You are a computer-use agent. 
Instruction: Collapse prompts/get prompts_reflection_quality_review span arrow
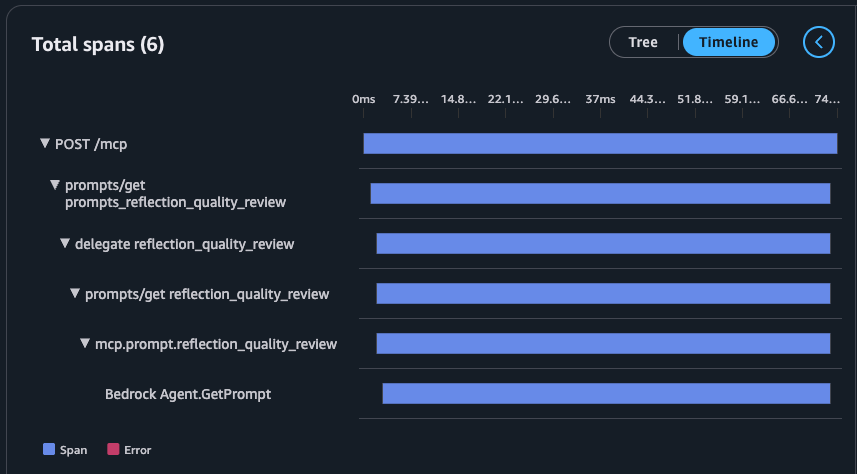tap(55, 185)
